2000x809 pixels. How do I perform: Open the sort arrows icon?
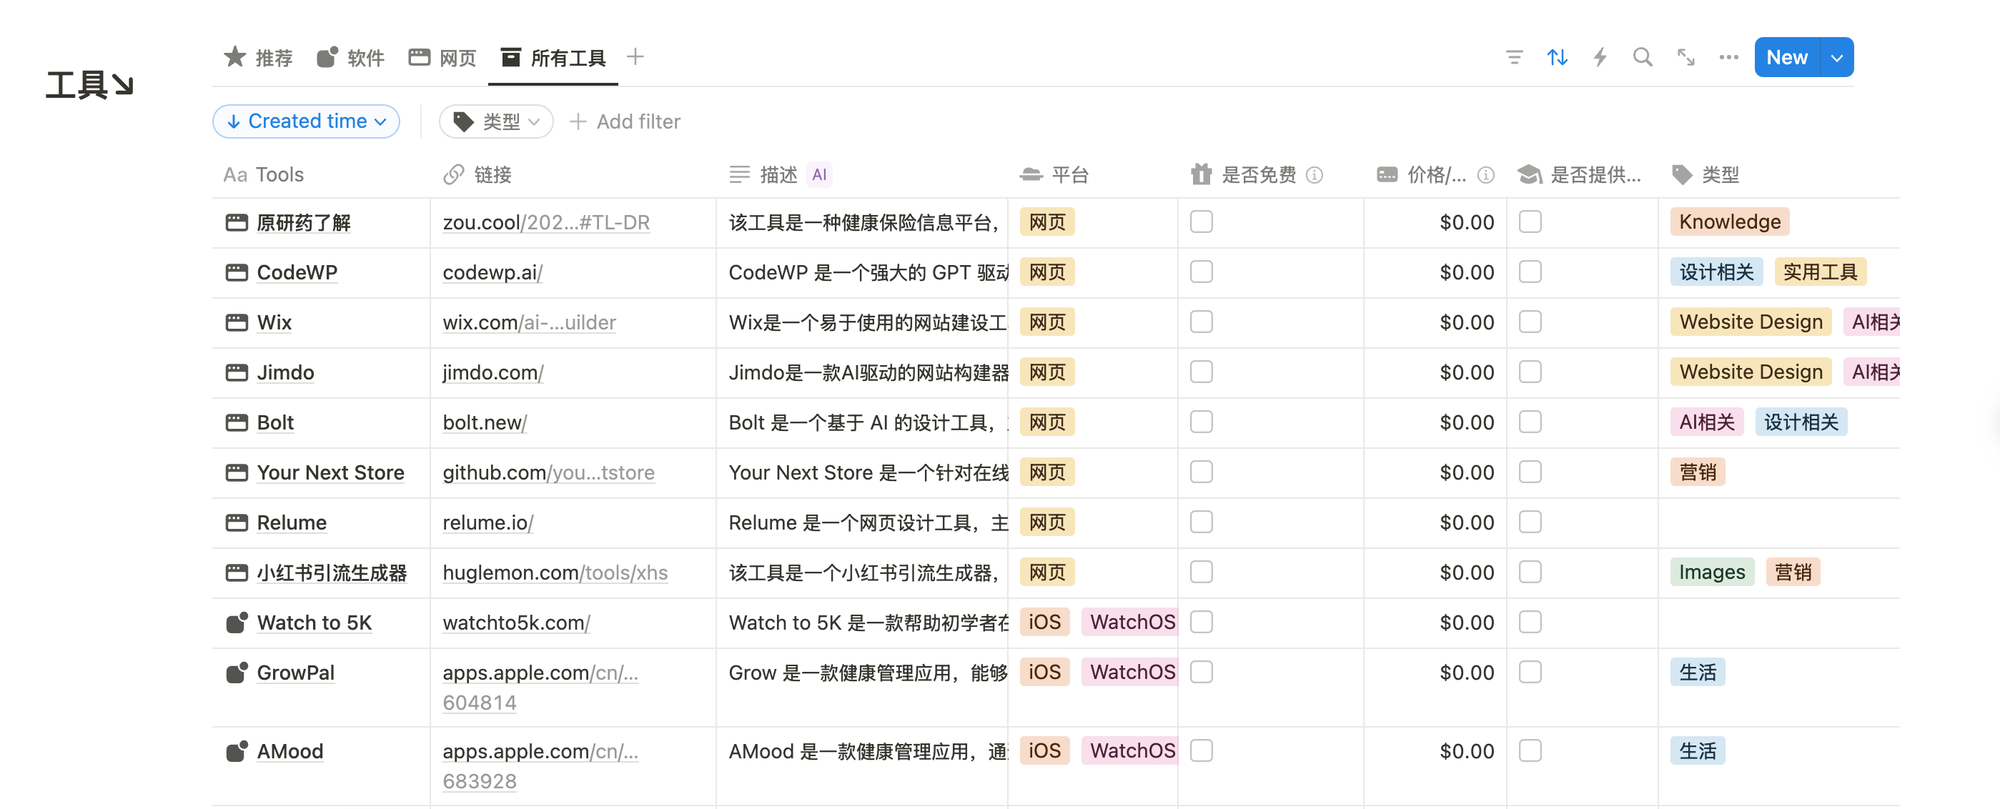click(x=1557, y=58)
